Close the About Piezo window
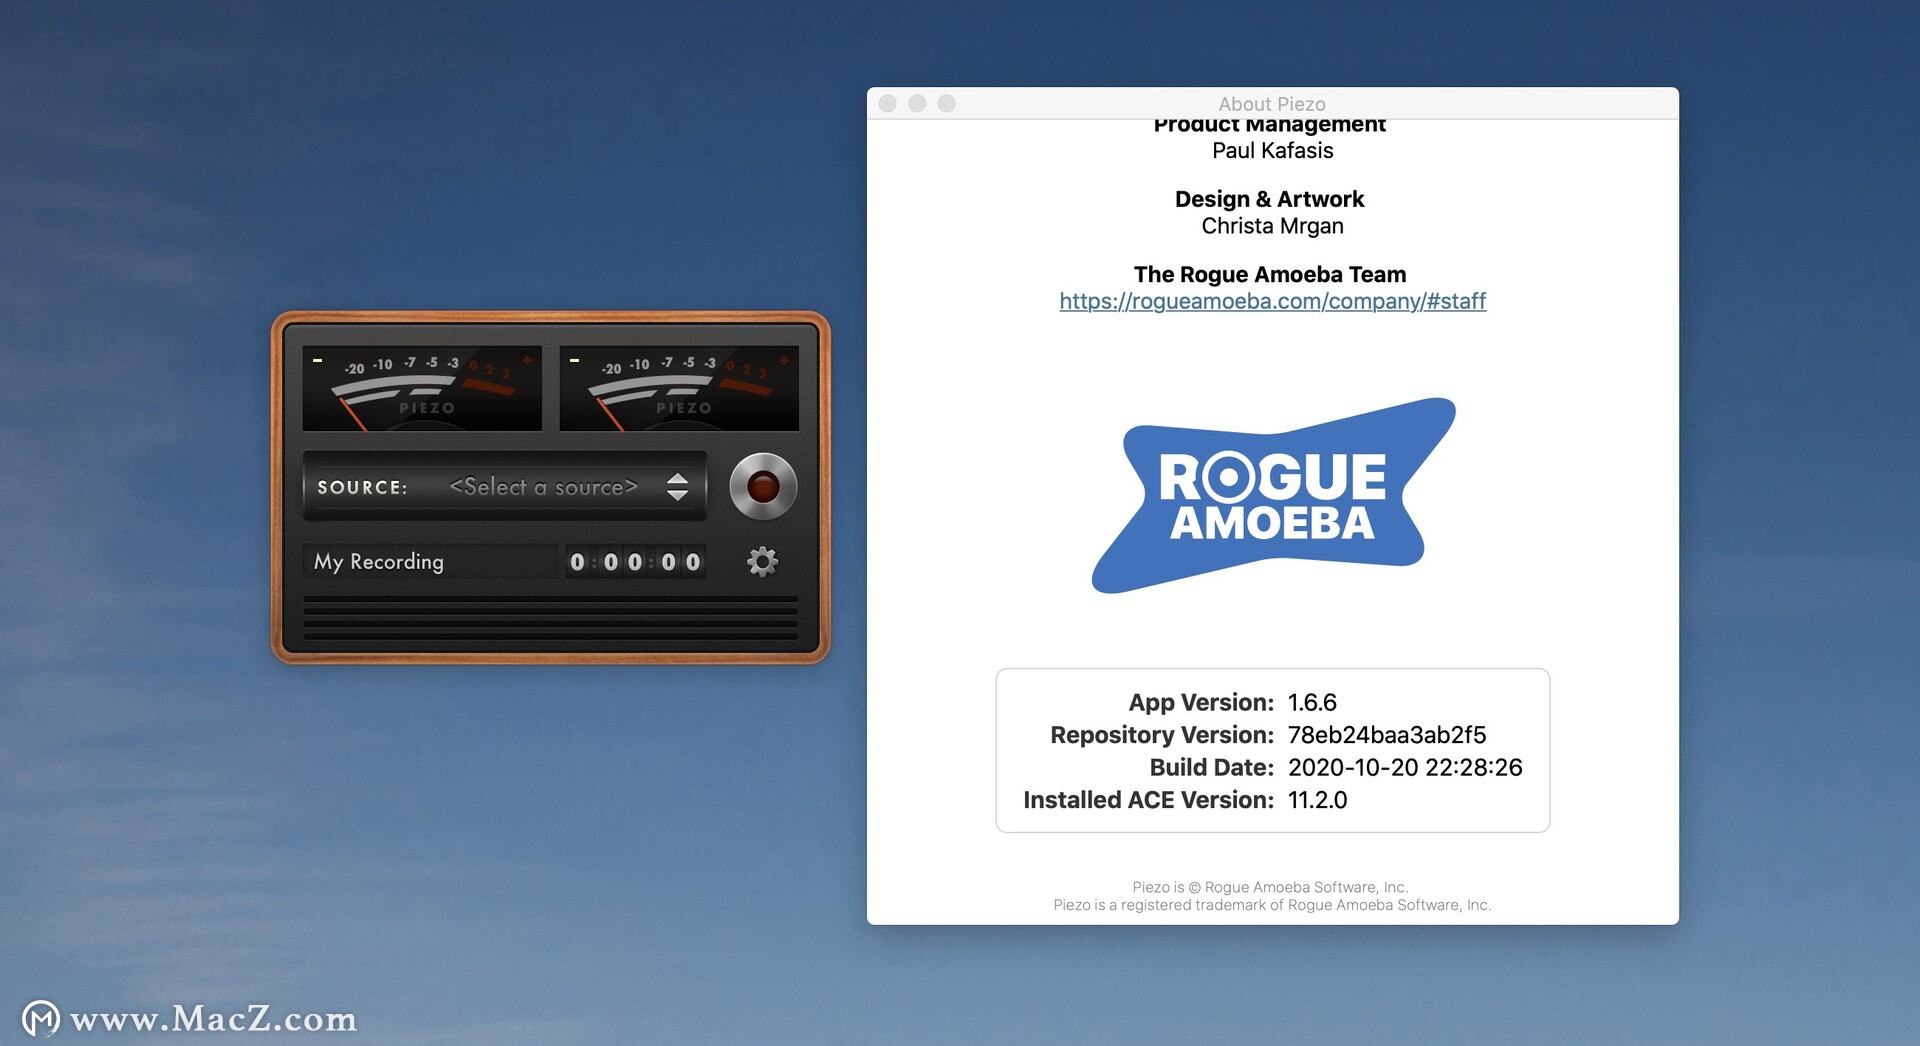This screenshot has width=1920, height=1046. (887, 103)
